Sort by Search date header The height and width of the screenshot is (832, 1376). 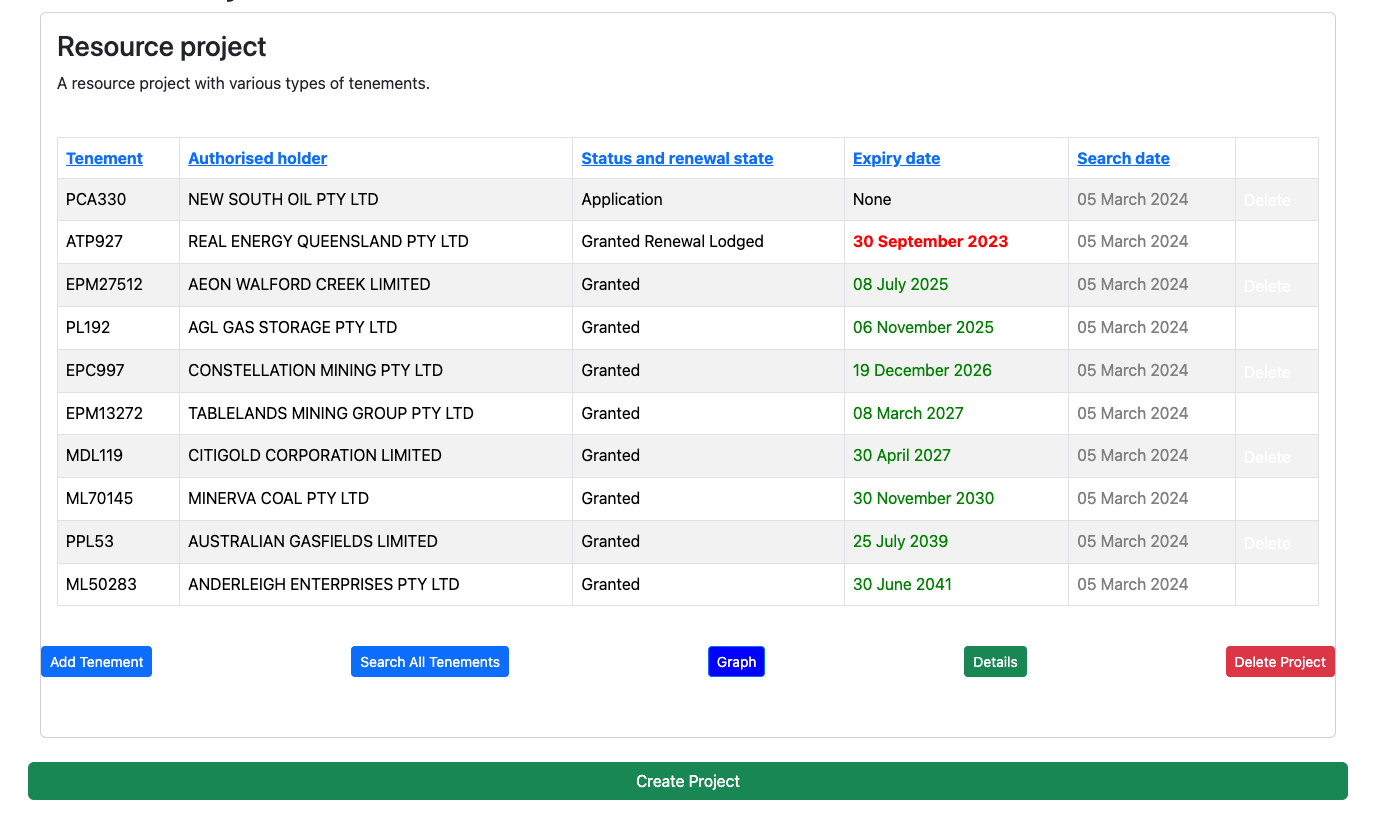coord(1123,158)
